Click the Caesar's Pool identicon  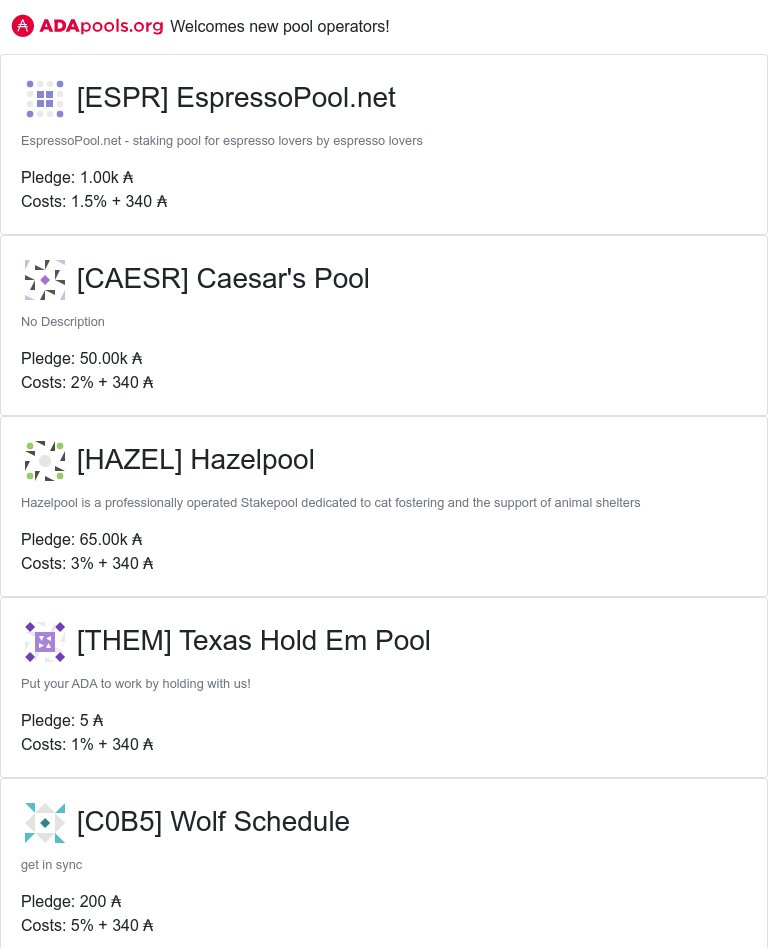45,279
